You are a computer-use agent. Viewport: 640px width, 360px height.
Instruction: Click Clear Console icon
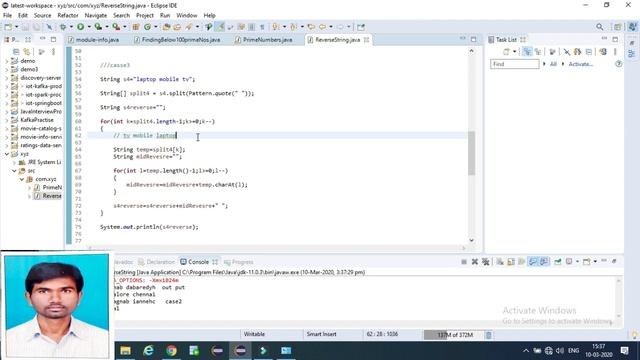coord(500,262)
